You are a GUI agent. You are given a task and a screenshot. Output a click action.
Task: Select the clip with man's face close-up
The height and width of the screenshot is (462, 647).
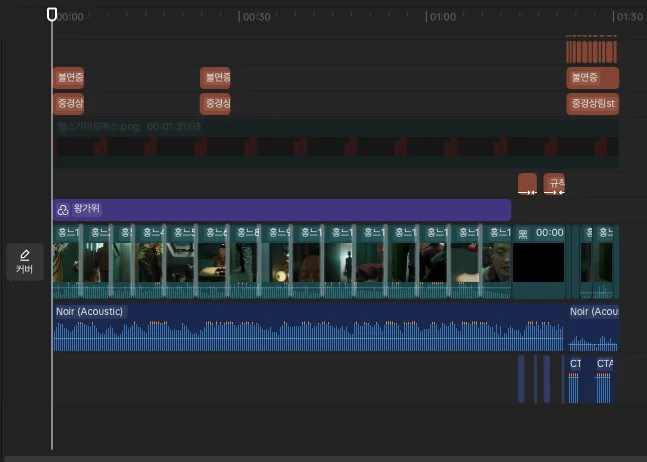click(496, 262)
